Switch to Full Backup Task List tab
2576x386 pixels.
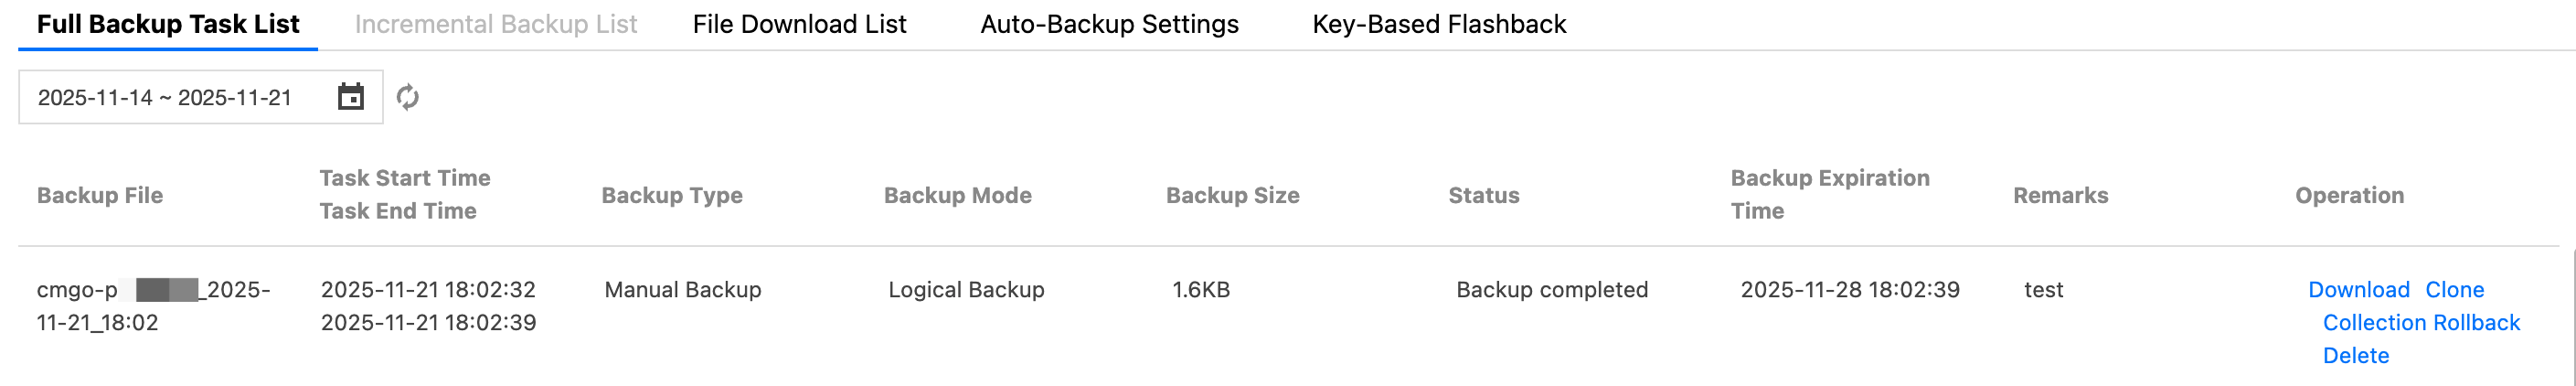[x=168, y=24]
